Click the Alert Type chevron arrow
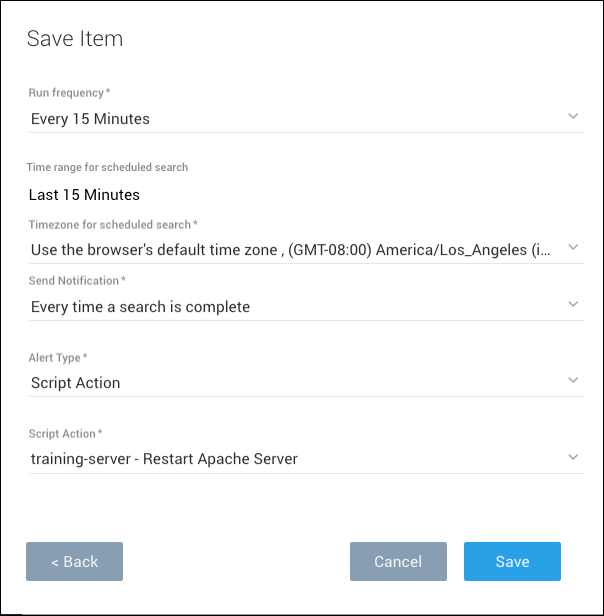604x616 pixels. (573, 381)
